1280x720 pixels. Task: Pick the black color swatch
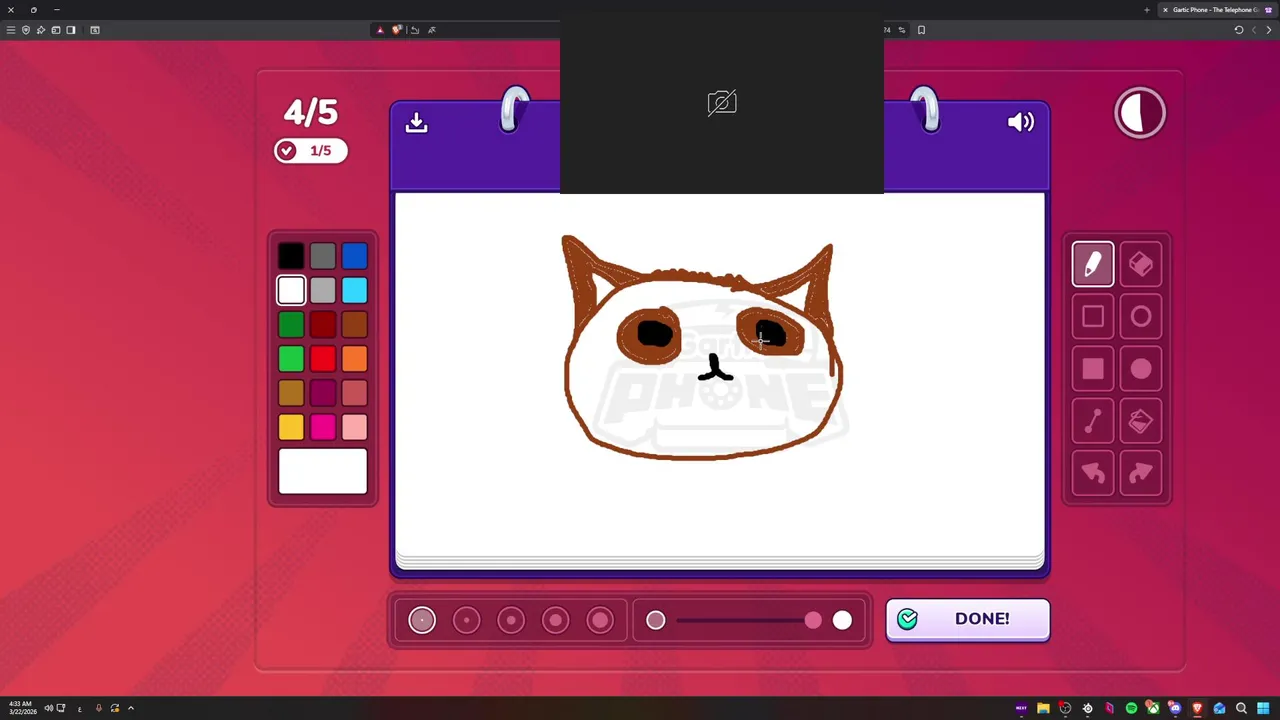pyautogui.click(x=291, y=257)
